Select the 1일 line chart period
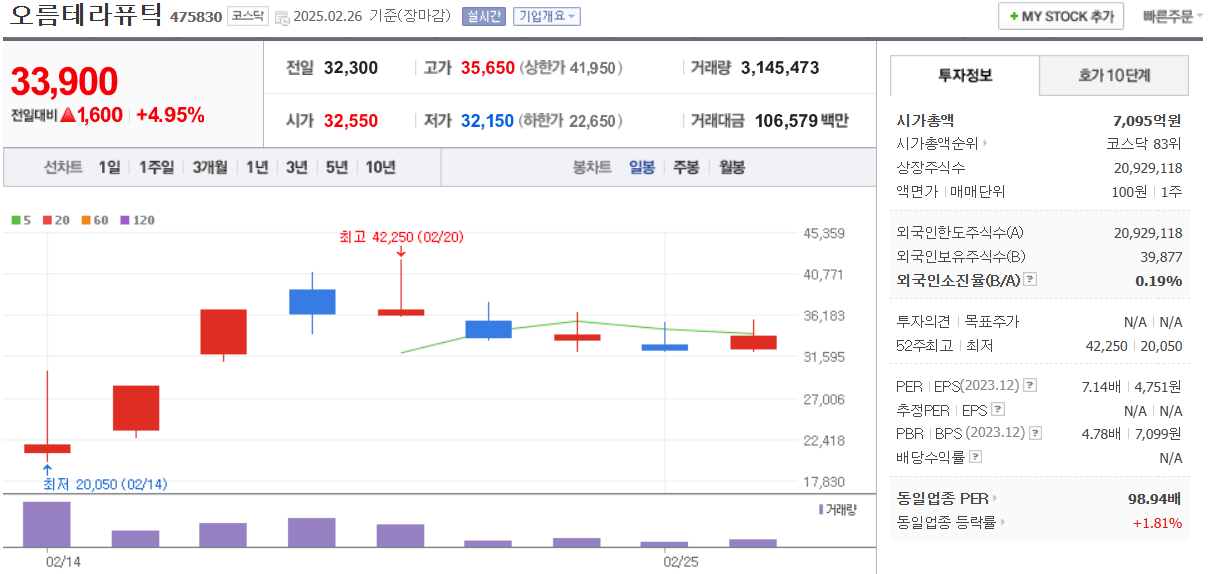Screen dimensions: 1210x574 pos(109,167)
